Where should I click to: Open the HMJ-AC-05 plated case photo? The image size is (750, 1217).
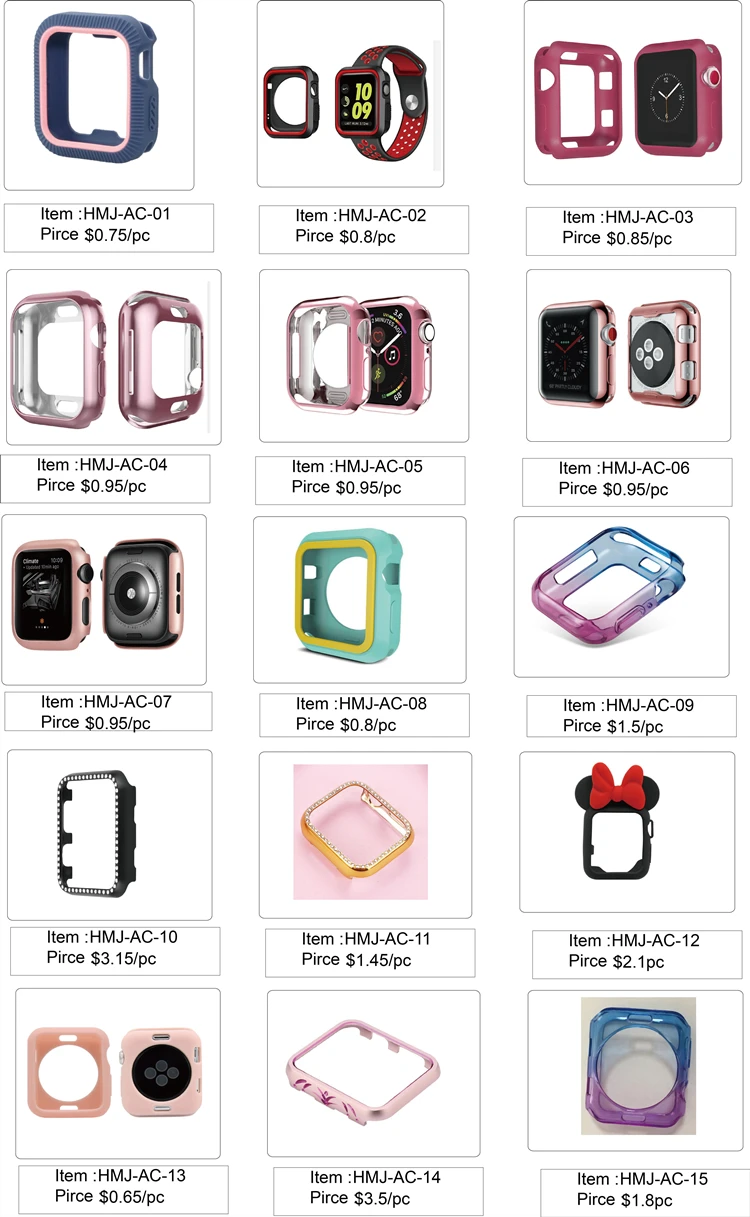click(x=364, y=355)
